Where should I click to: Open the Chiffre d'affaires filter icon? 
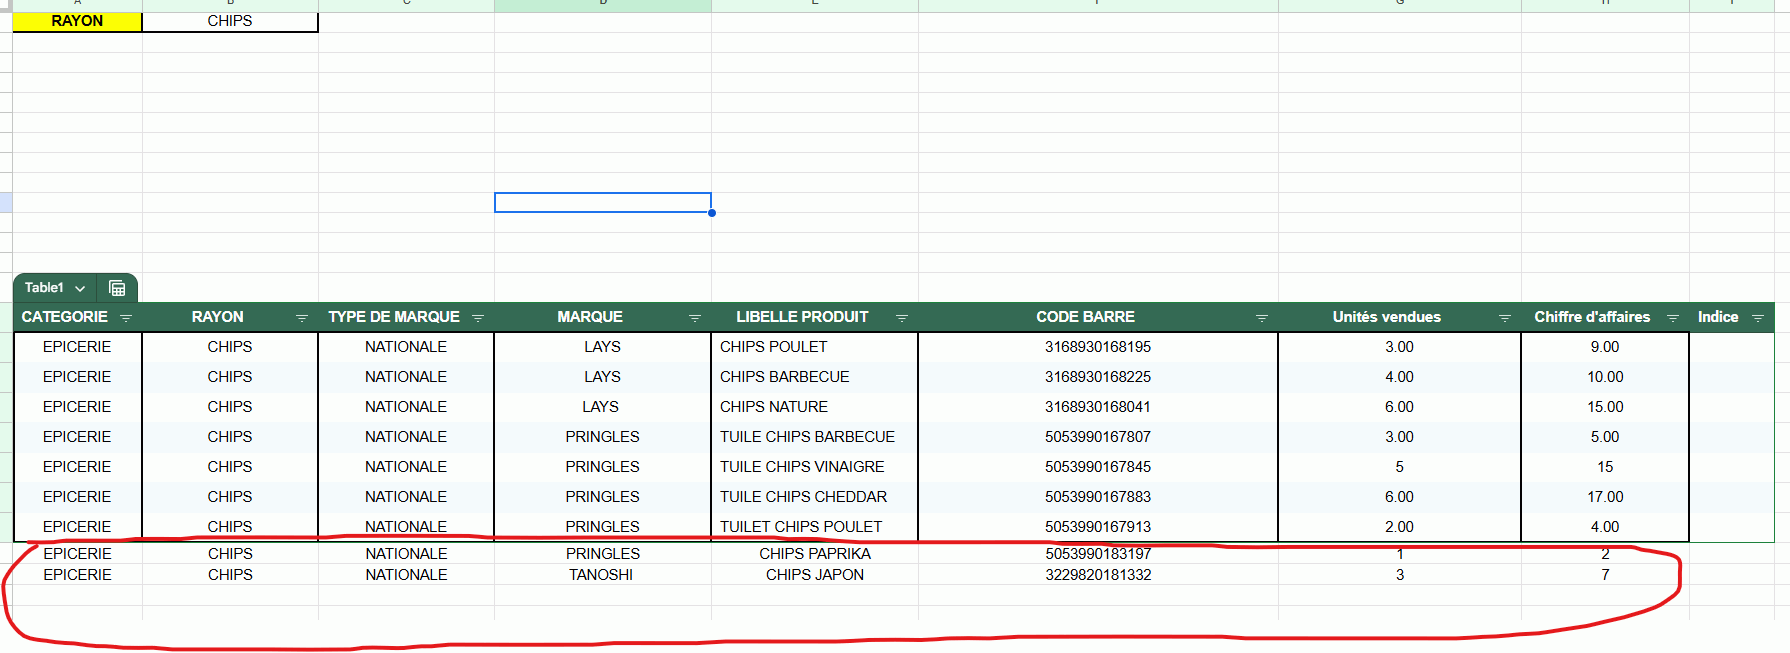pos(1673,318)
